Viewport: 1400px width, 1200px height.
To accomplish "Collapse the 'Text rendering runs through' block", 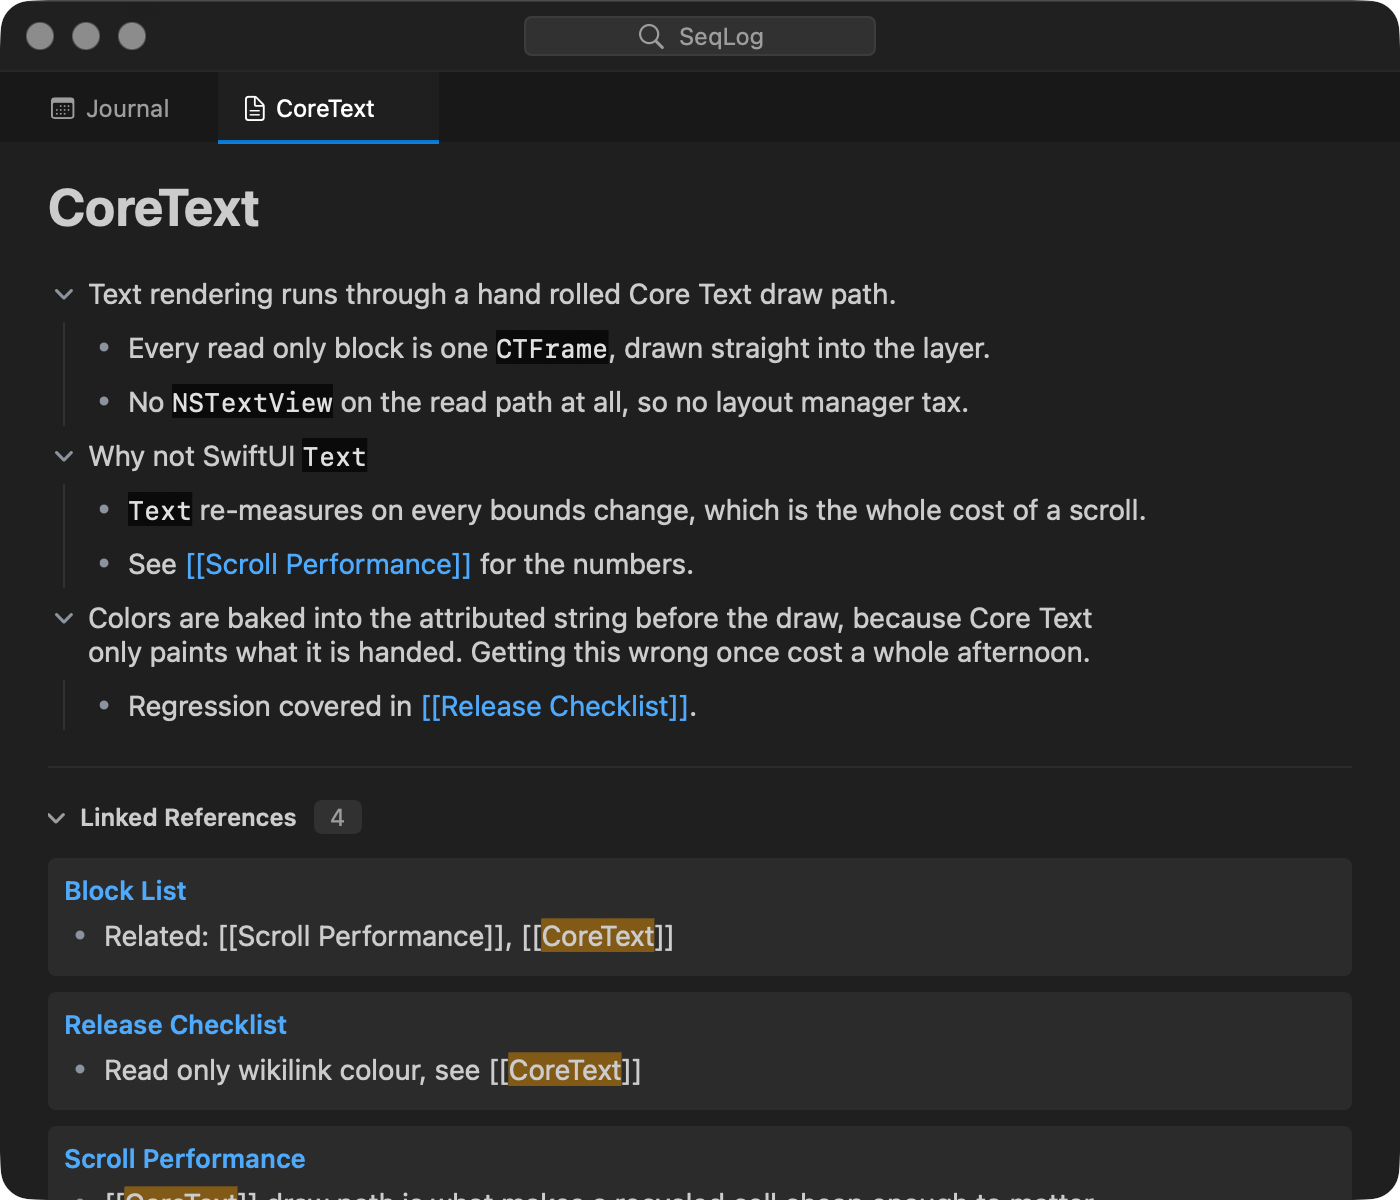I will (x=64, y=294).
